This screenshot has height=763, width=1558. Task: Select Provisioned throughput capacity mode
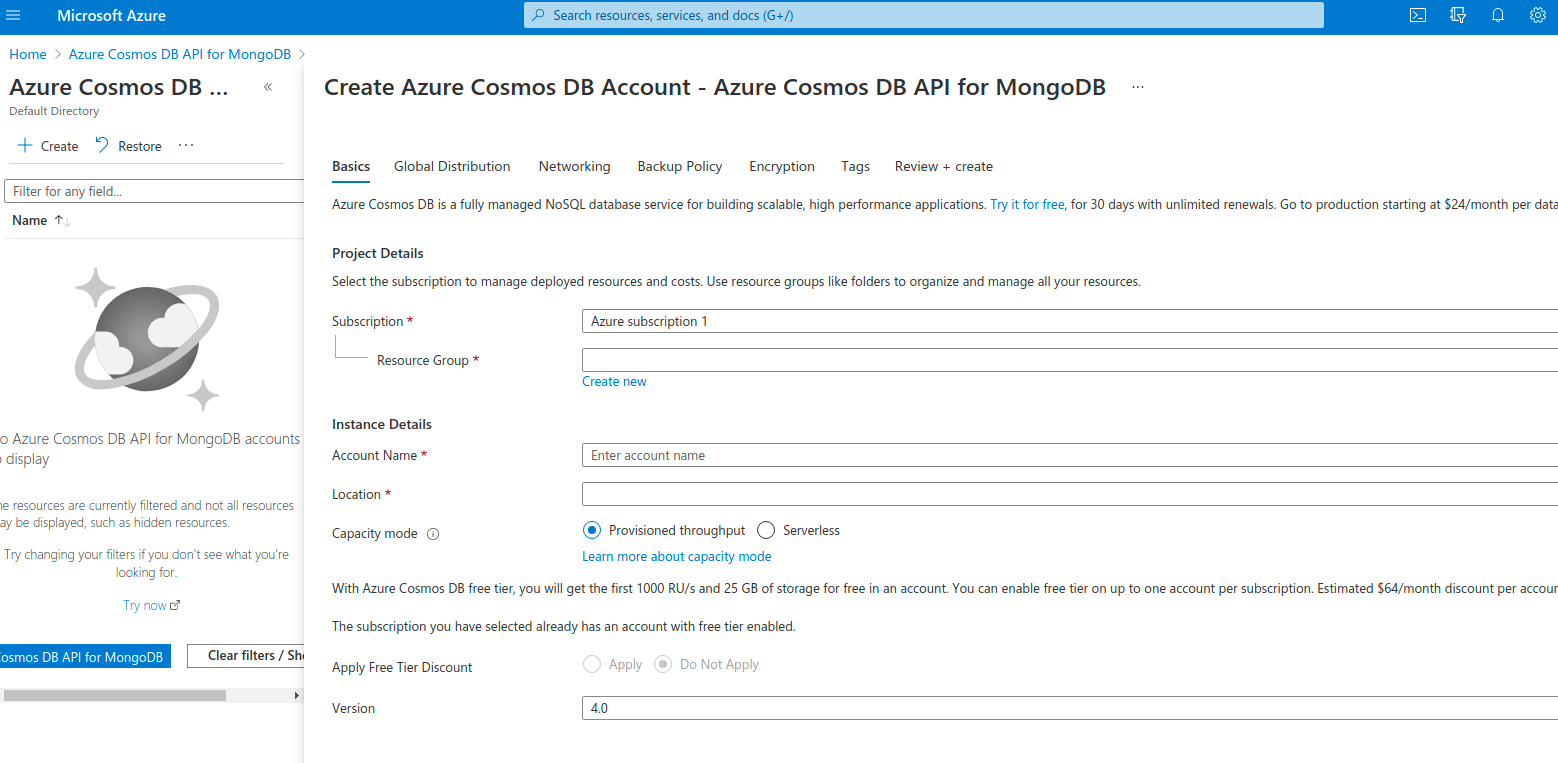[591, 530]
